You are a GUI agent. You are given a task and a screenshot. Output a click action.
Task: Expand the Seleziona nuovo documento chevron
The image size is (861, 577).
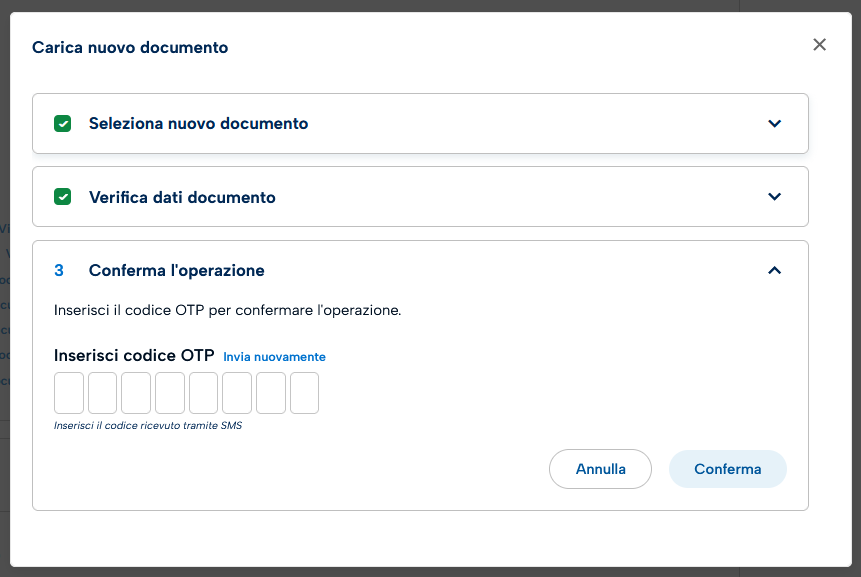tap(774, 124)
